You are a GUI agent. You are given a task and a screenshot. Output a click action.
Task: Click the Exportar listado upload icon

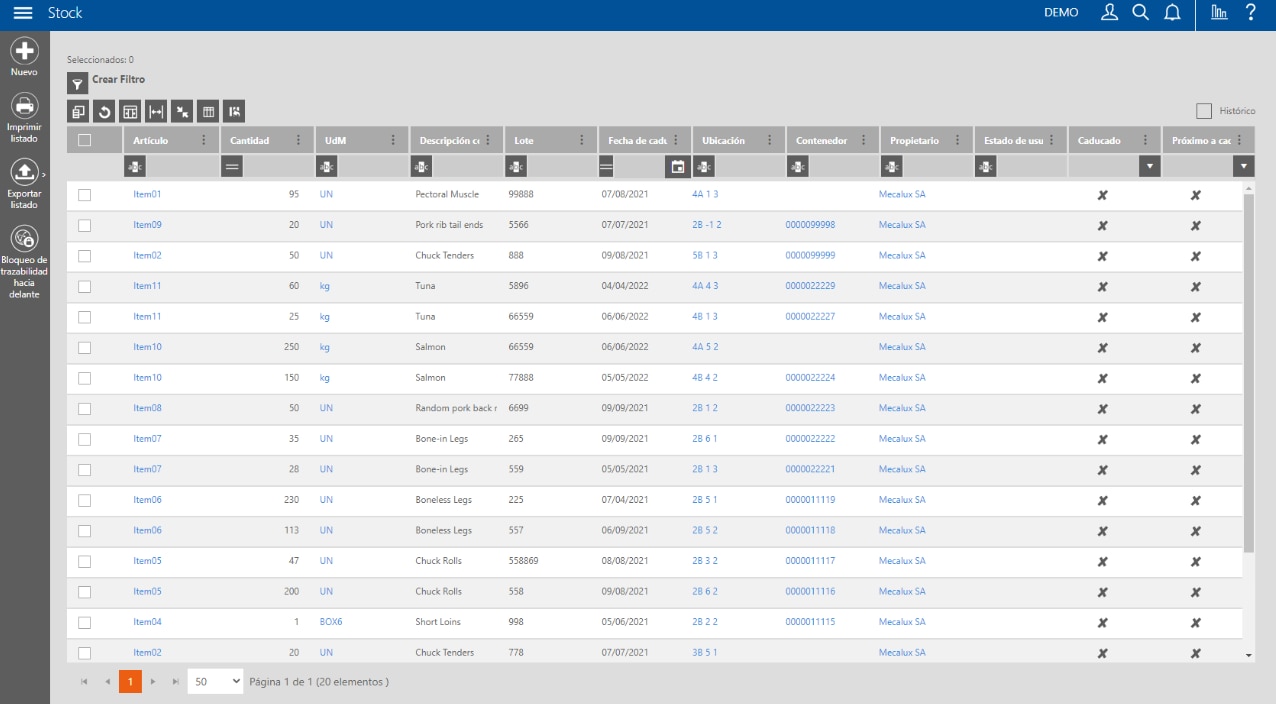[x=24, y=171]
